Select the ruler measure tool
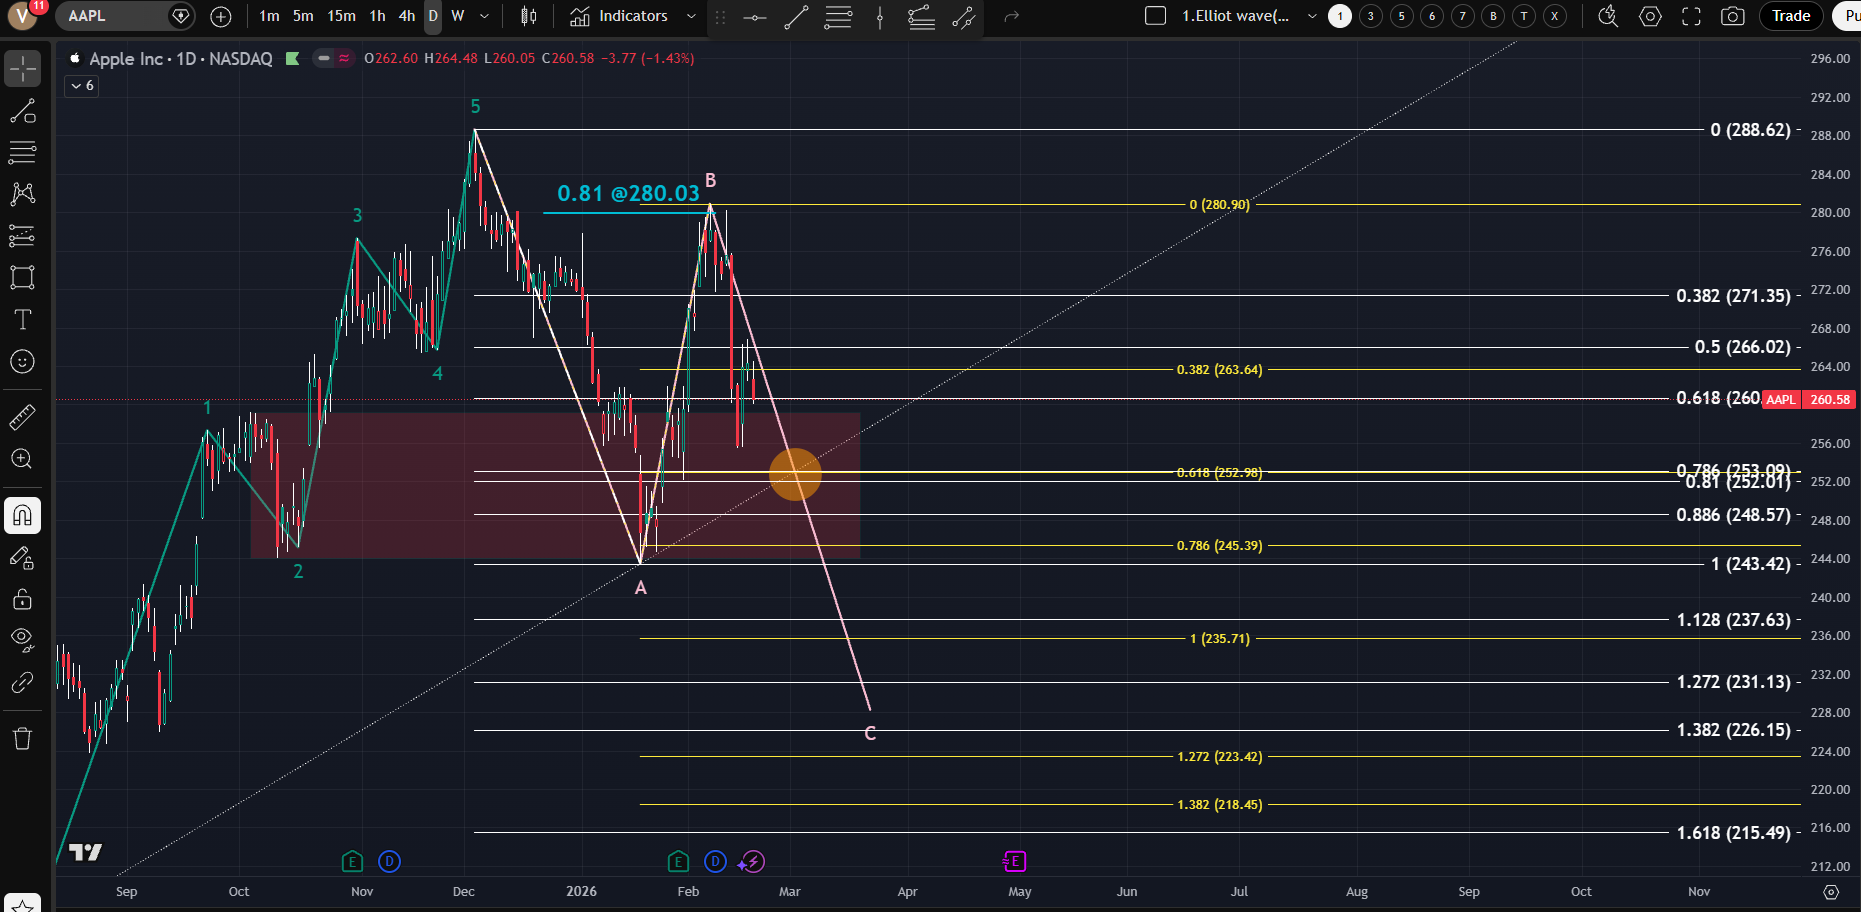1861x912 pixels. click(x=22, y=417)
